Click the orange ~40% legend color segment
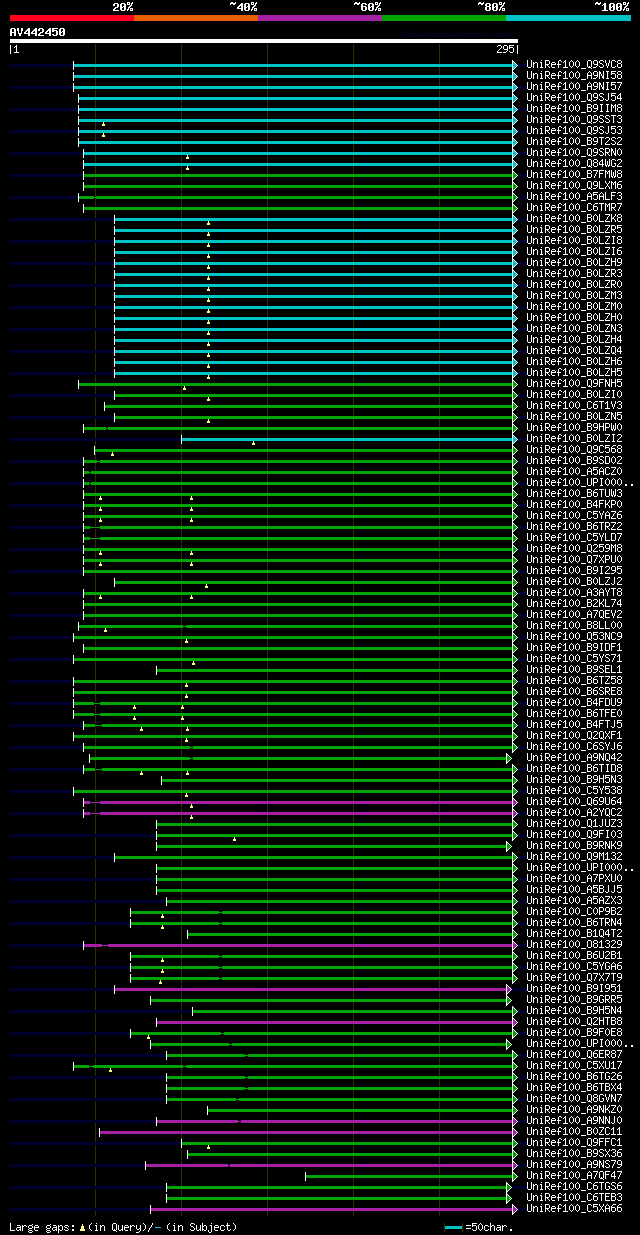 [x=196, y=18]
